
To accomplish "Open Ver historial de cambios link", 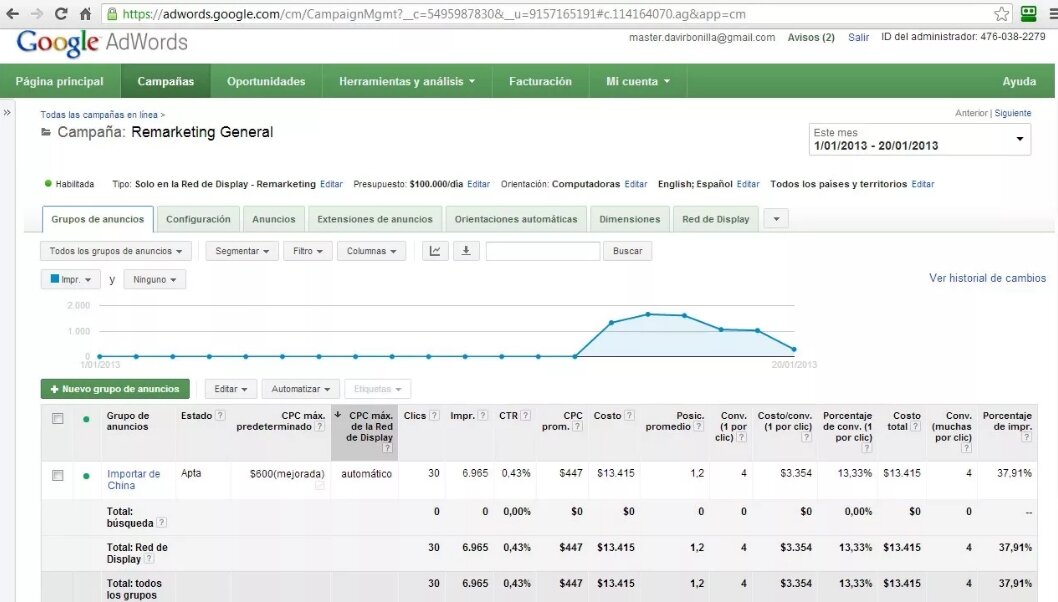I will pyautogui.click(x=987, y=278).
